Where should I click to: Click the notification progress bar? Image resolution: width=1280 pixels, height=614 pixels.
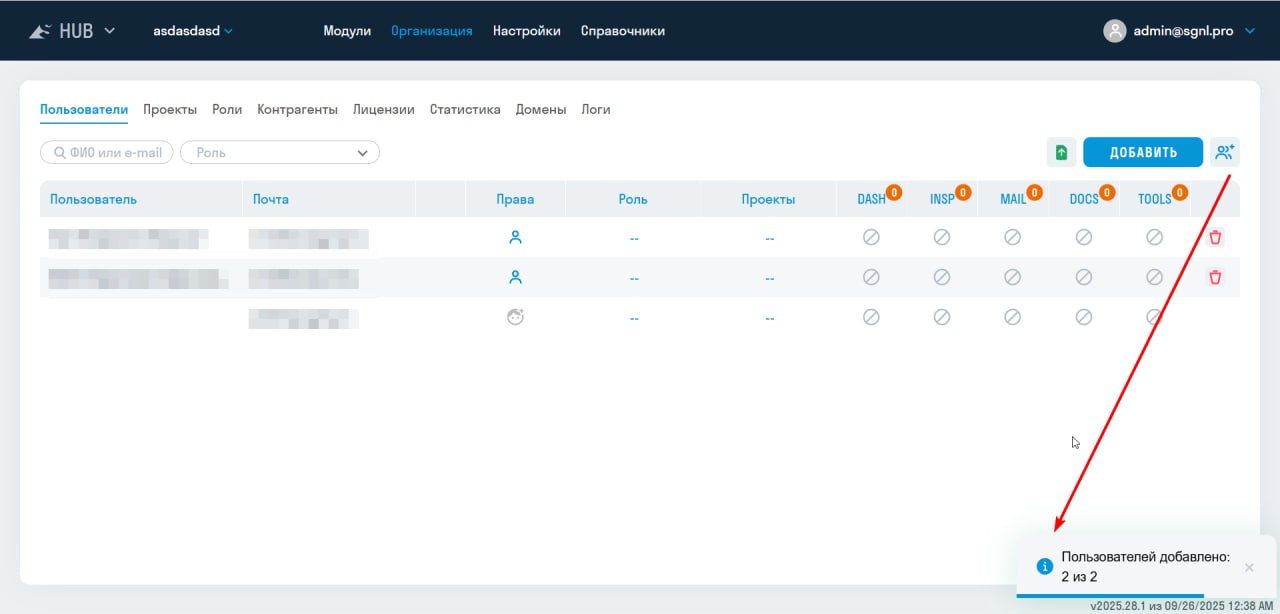click(x=1111, y=595)
